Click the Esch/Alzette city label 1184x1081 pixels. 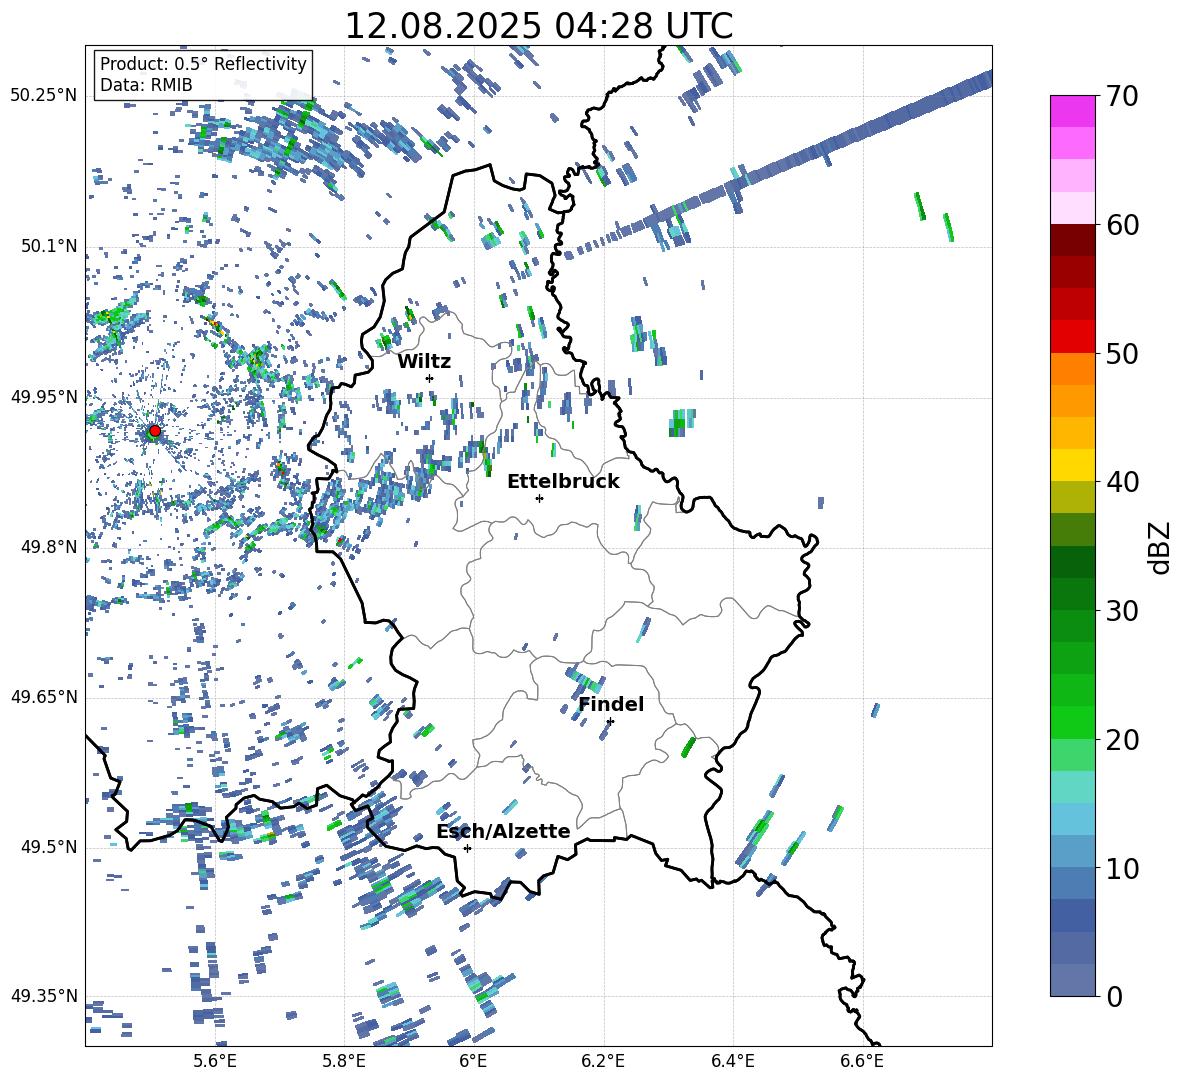click(x=503, y=831)
